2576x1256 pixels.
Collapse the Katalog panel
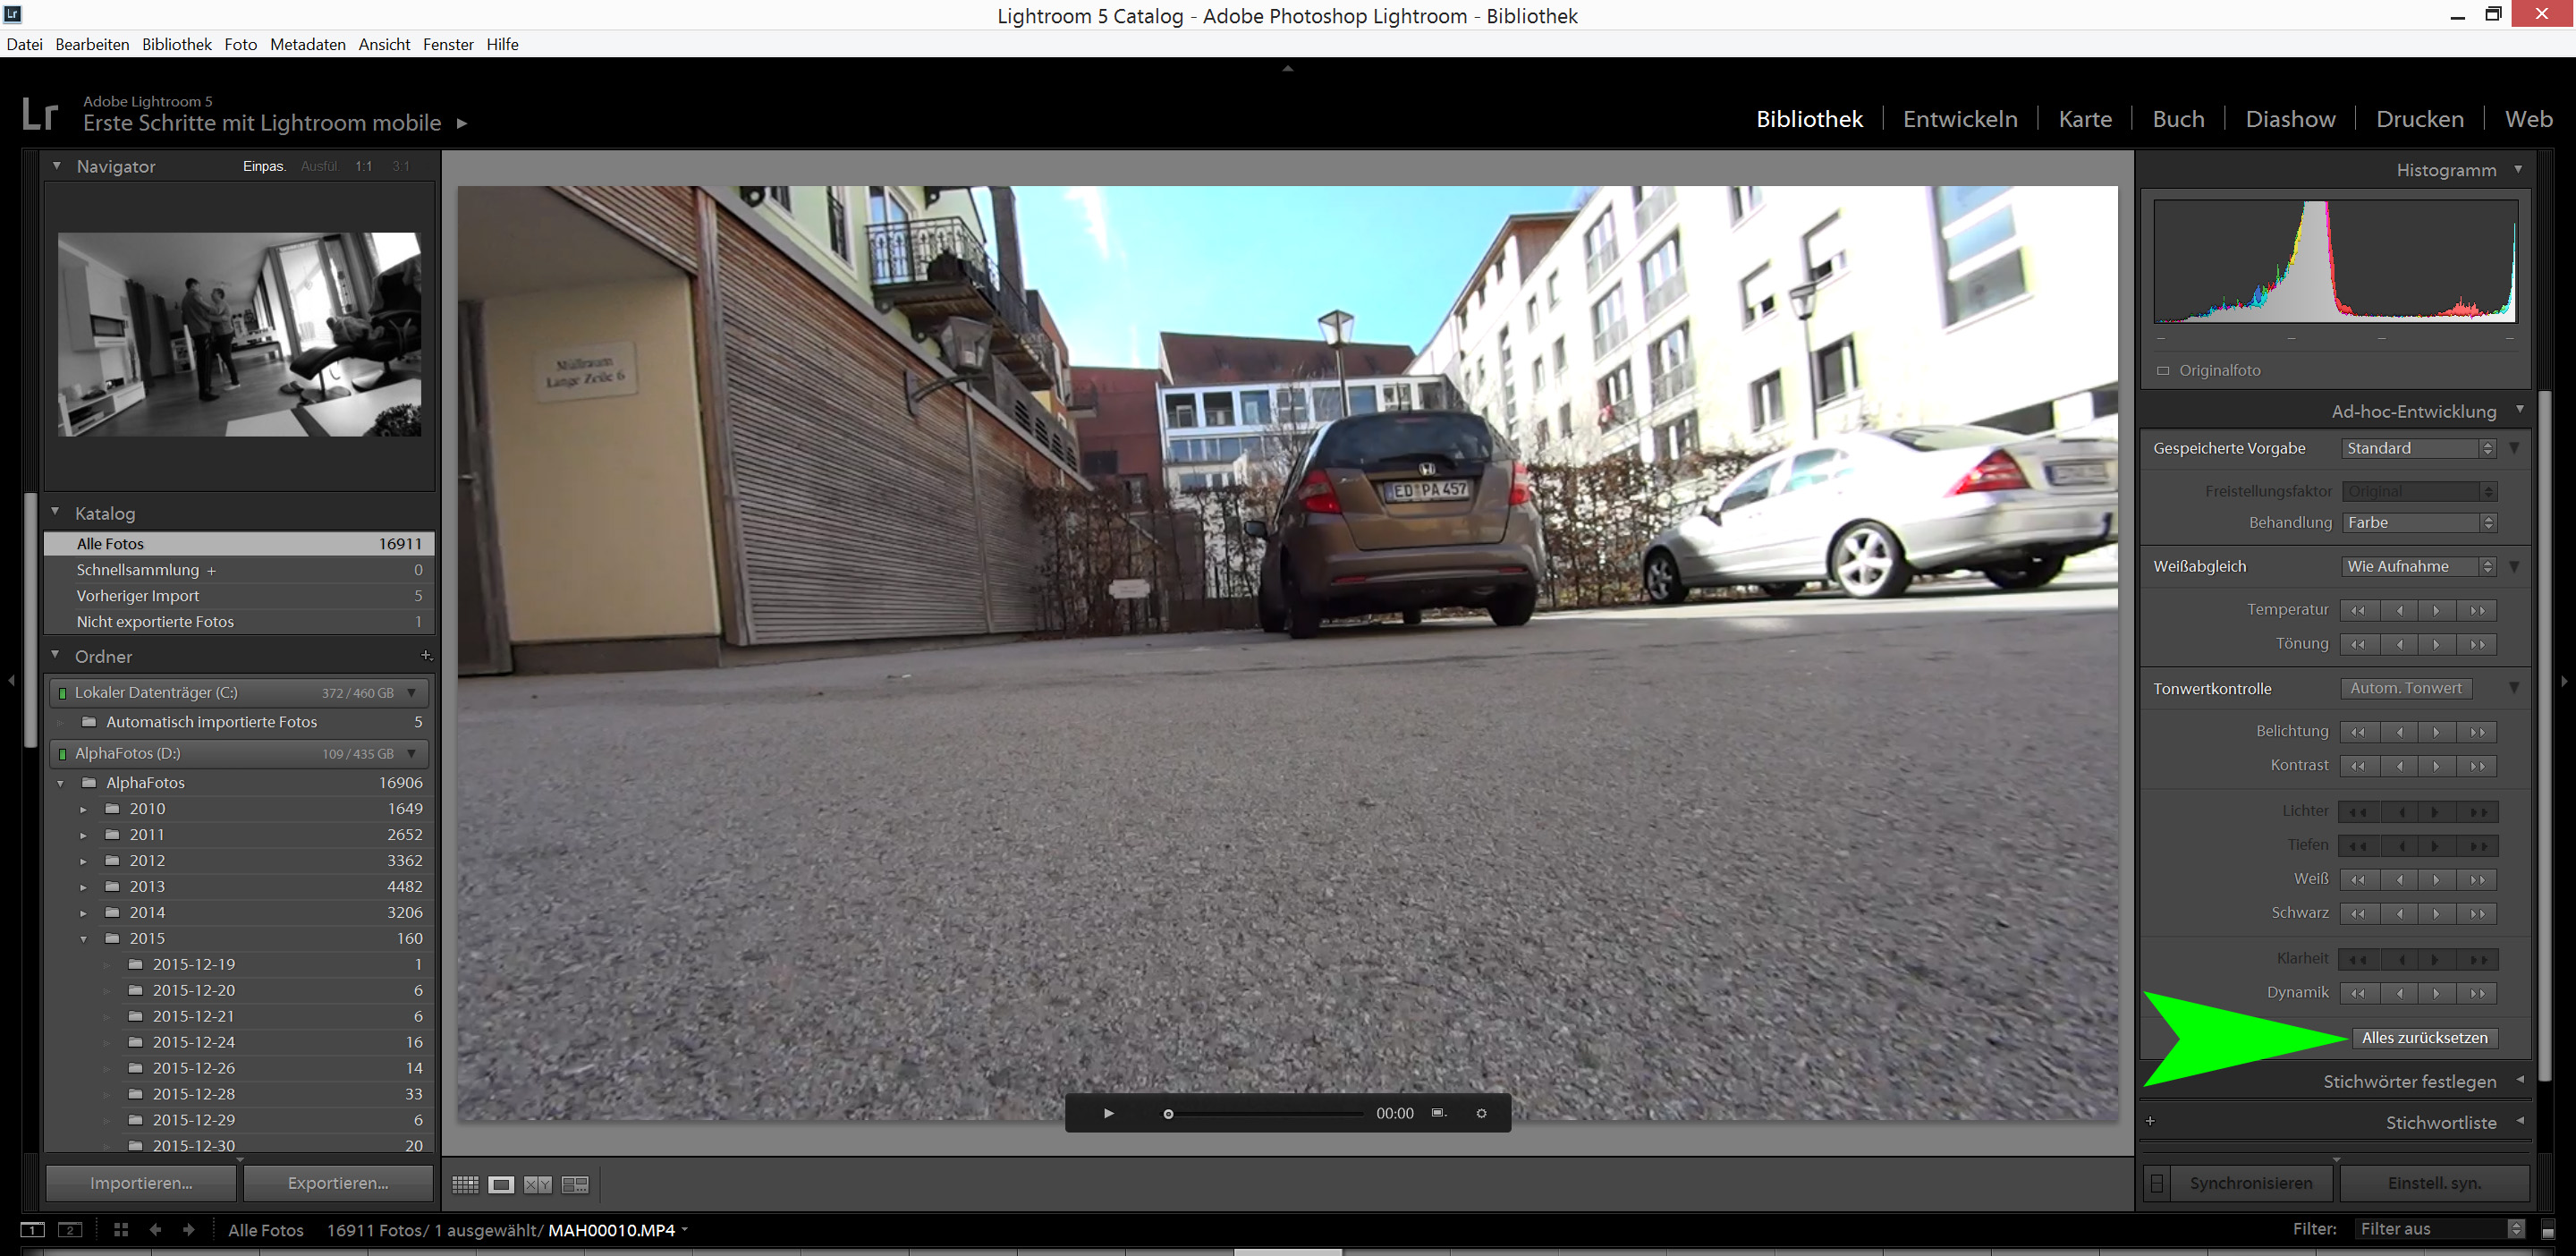[56, 512]
